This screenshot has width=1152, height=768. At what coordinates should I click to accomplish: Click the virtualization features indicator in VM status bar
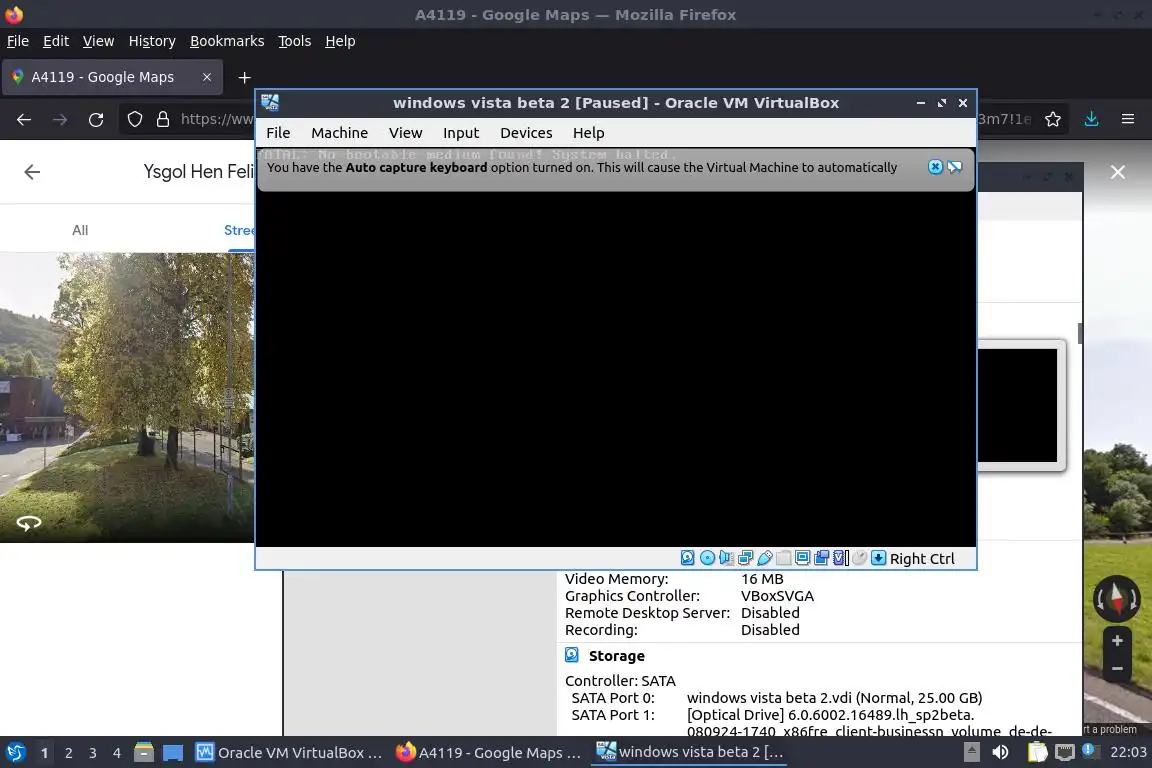840,558
